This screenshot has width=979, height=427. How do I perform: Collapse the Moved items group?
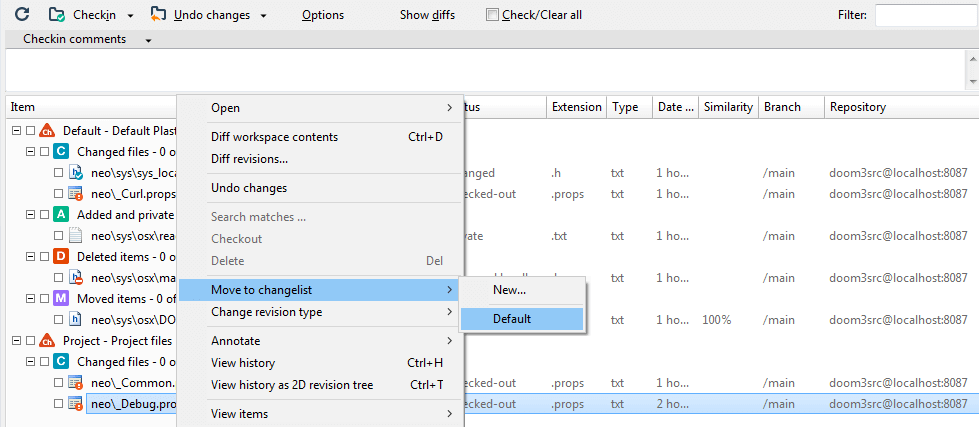[x=29, y=298]
